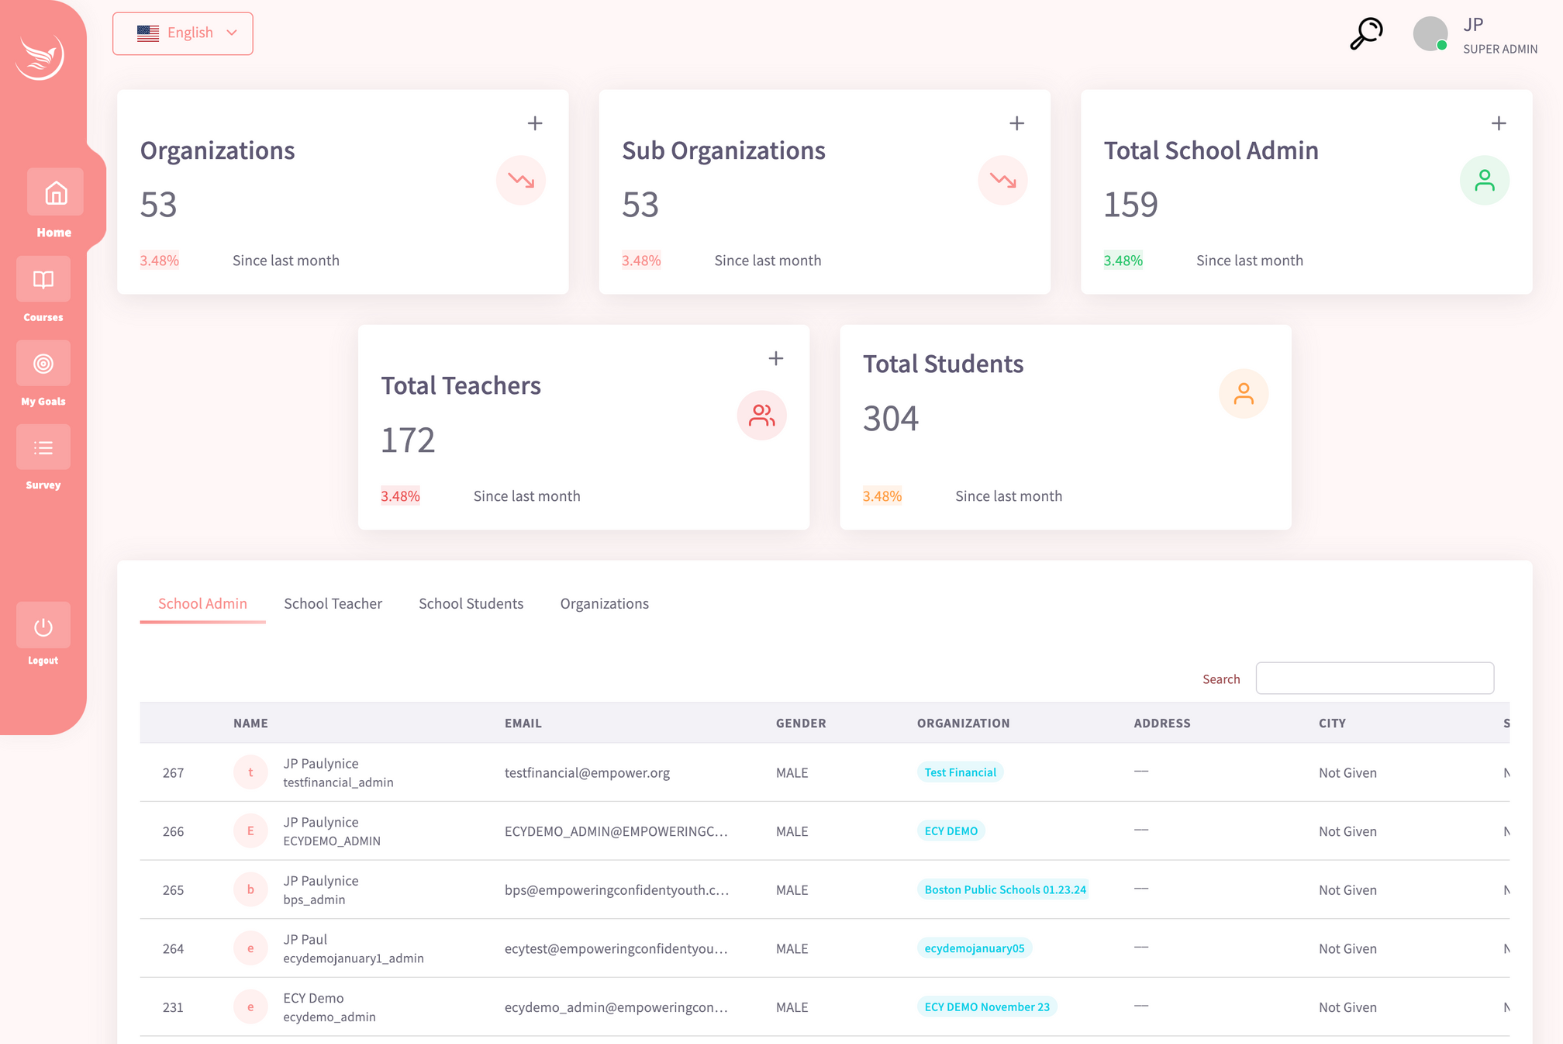The image size is (1563, 1044).
Task: Click the table Search input field
Action: click(1374, 678)
